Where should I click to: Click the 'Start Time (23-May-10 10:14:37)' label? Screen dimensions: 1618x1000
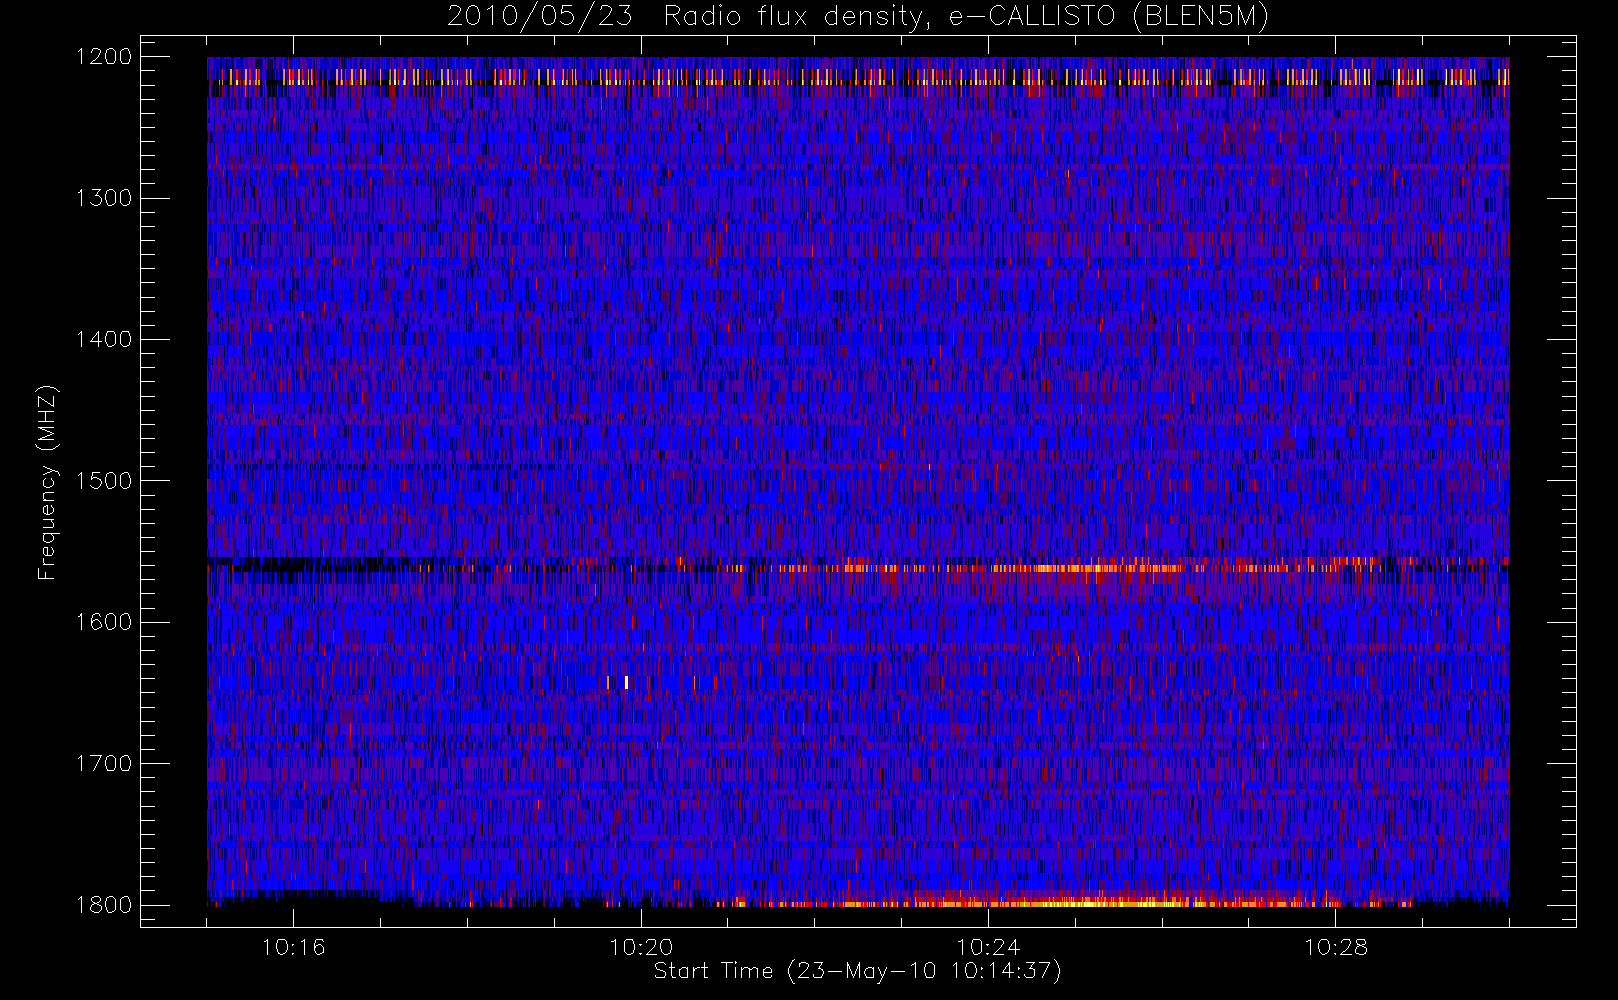pos(857,971)
